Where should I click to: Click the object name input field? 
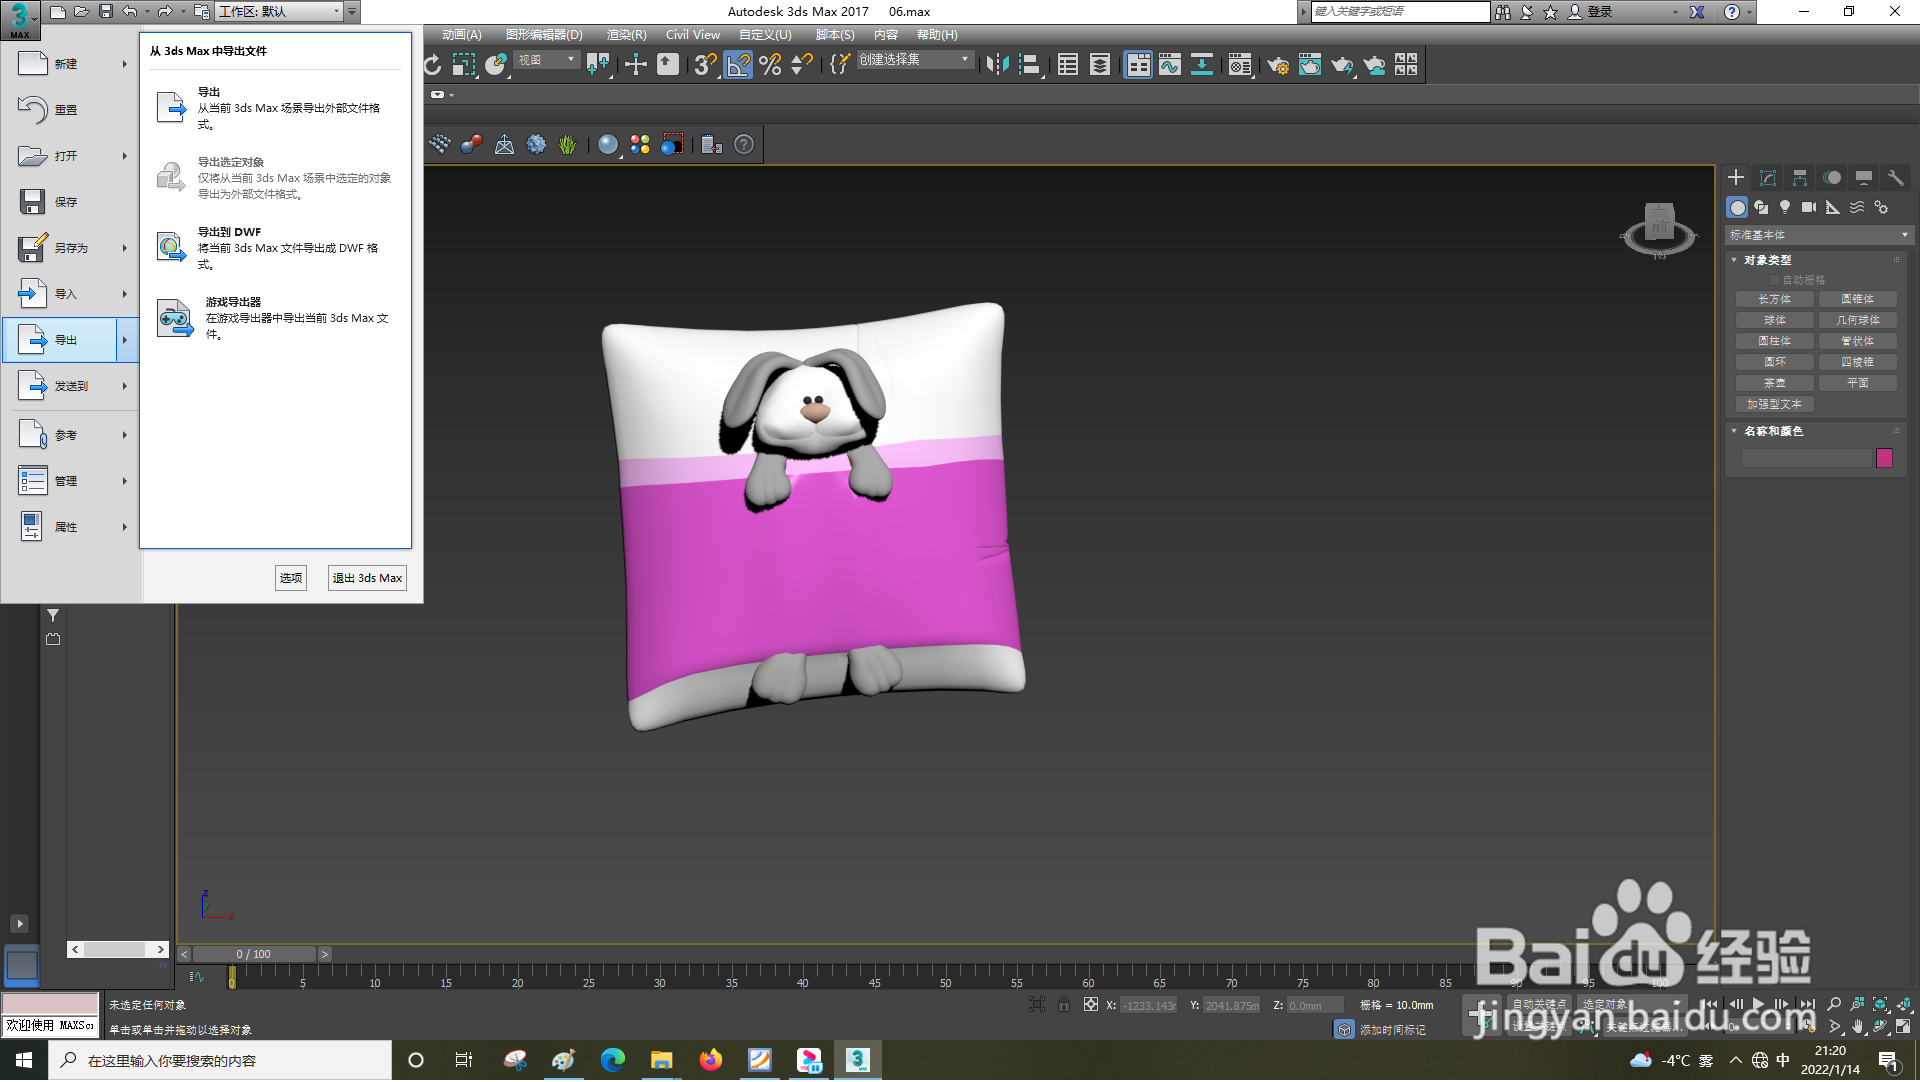pos(1806,459)
